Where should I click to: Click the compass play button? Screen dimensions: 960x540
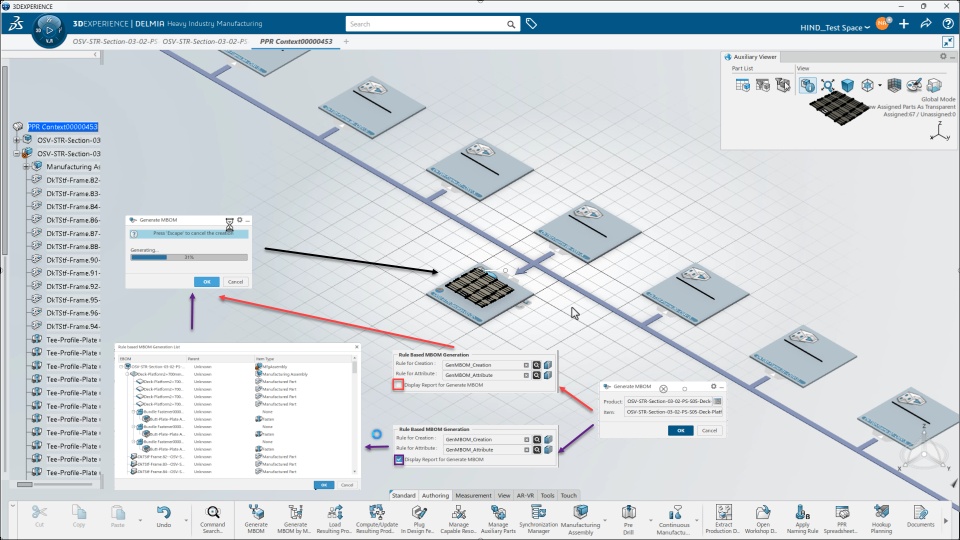pyautogui.click(x=49, y=29)
